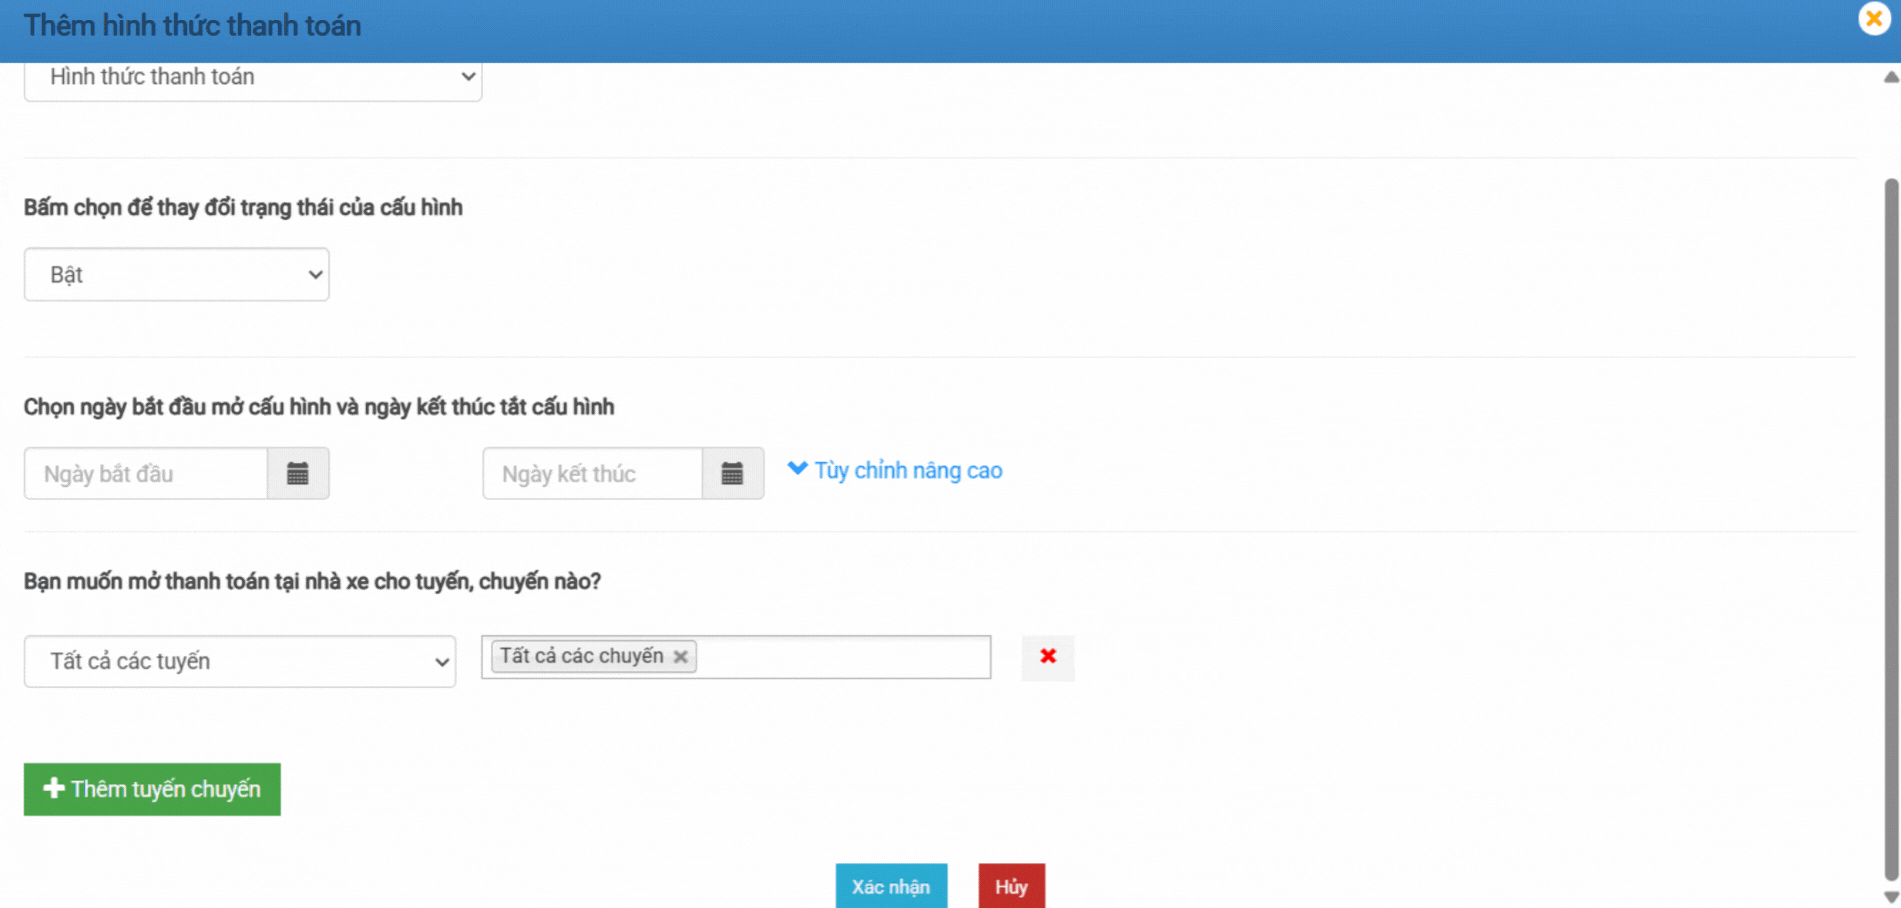Focus the 'Ngày kết thúc' date field
The height and width of the screenshot is (908, 1901).
pos(592,474)
